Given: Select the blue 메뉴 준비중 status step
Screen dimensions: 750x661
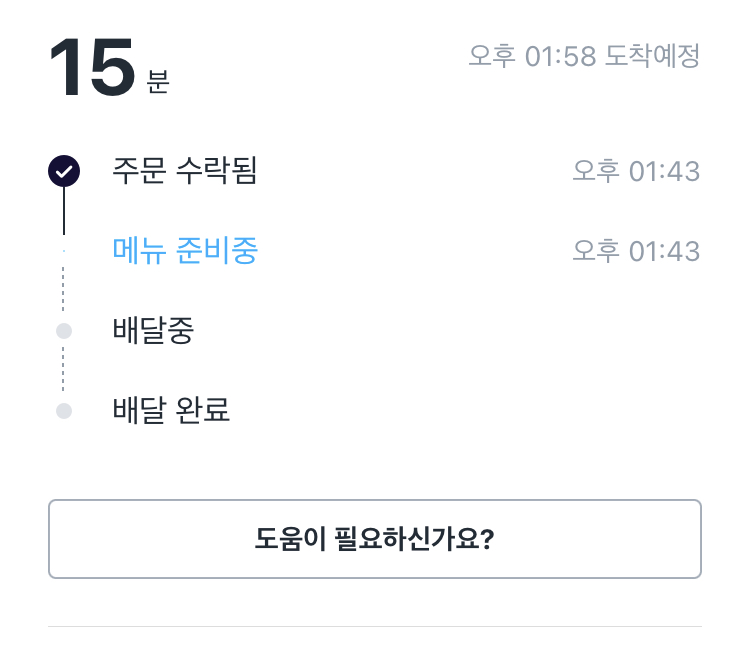Looking at the screenshot, I should pyautogui.click(x=185, y=250).
